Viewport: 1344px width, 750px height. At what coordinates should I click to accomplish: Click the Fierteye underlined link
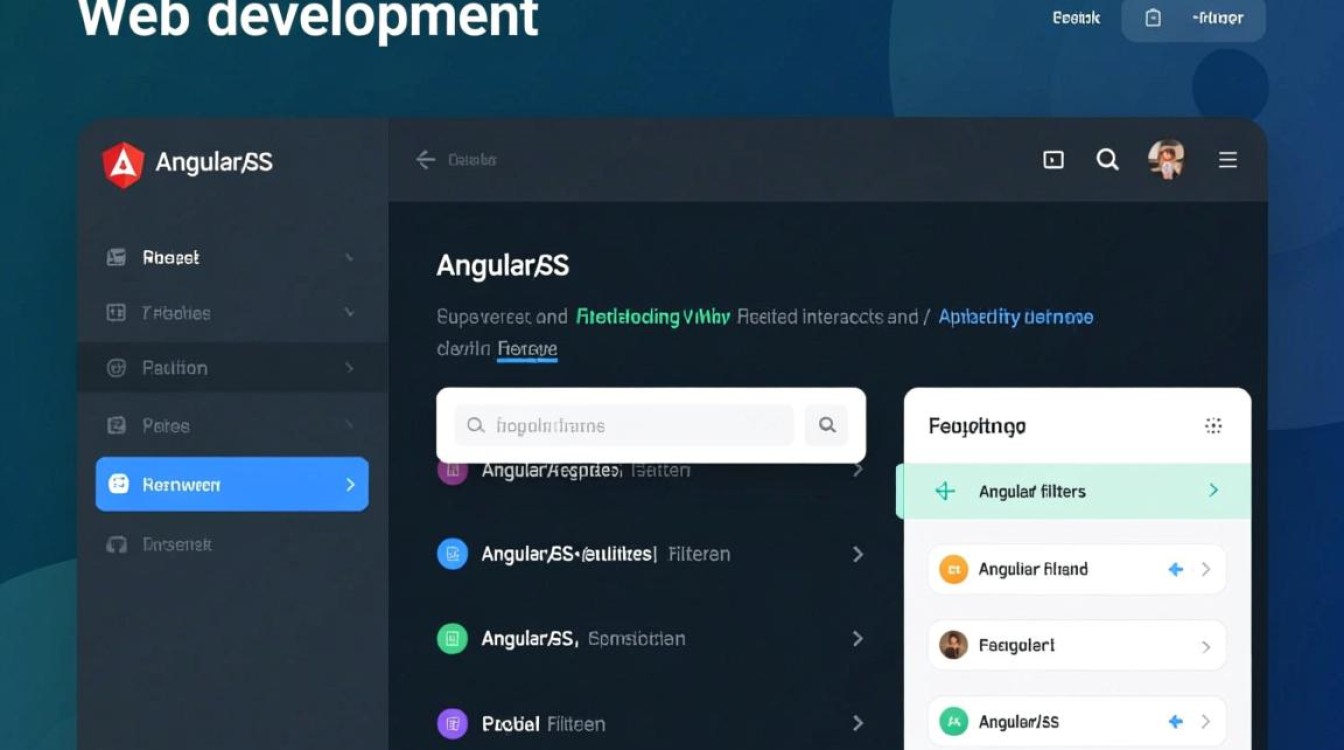click(x=527, y=349)
